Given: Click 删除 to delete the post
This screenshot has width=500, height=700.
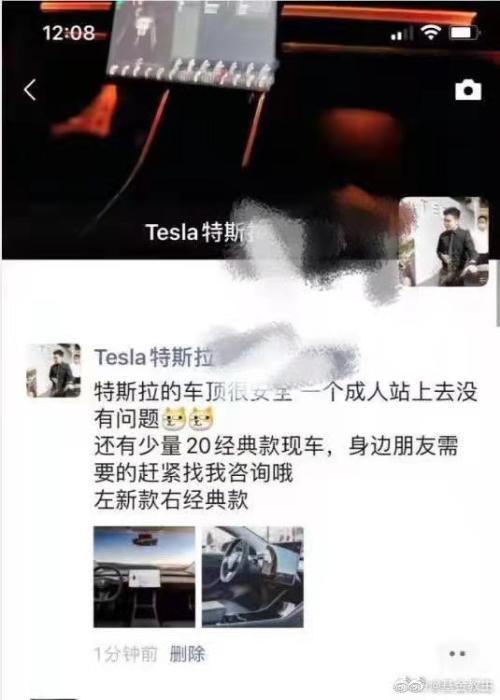Looking at the screenshot, I should (187, 654).
